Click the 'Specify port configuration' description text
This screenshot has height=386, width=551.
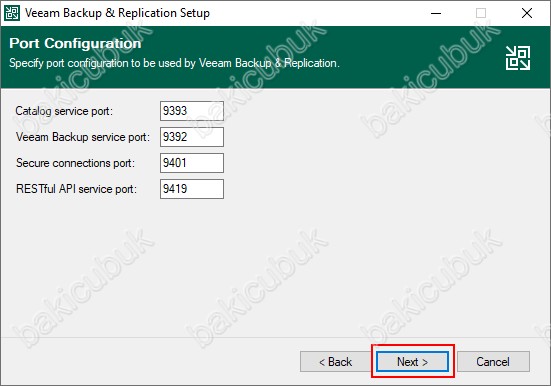pos(174,63)
